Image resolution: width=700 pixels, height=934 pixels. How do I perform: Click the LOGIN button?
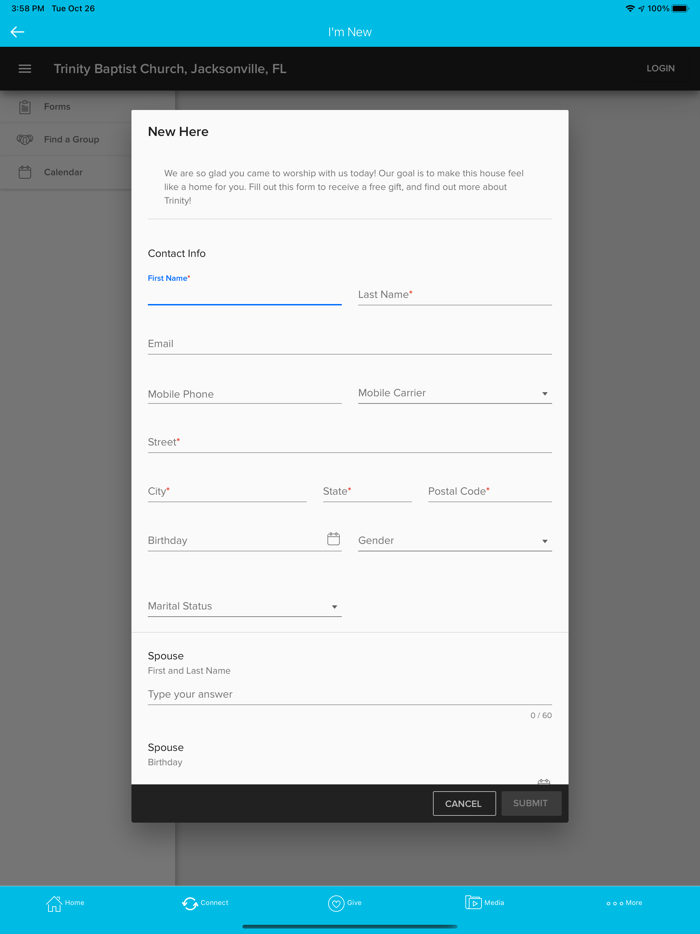tap(661, 69)
